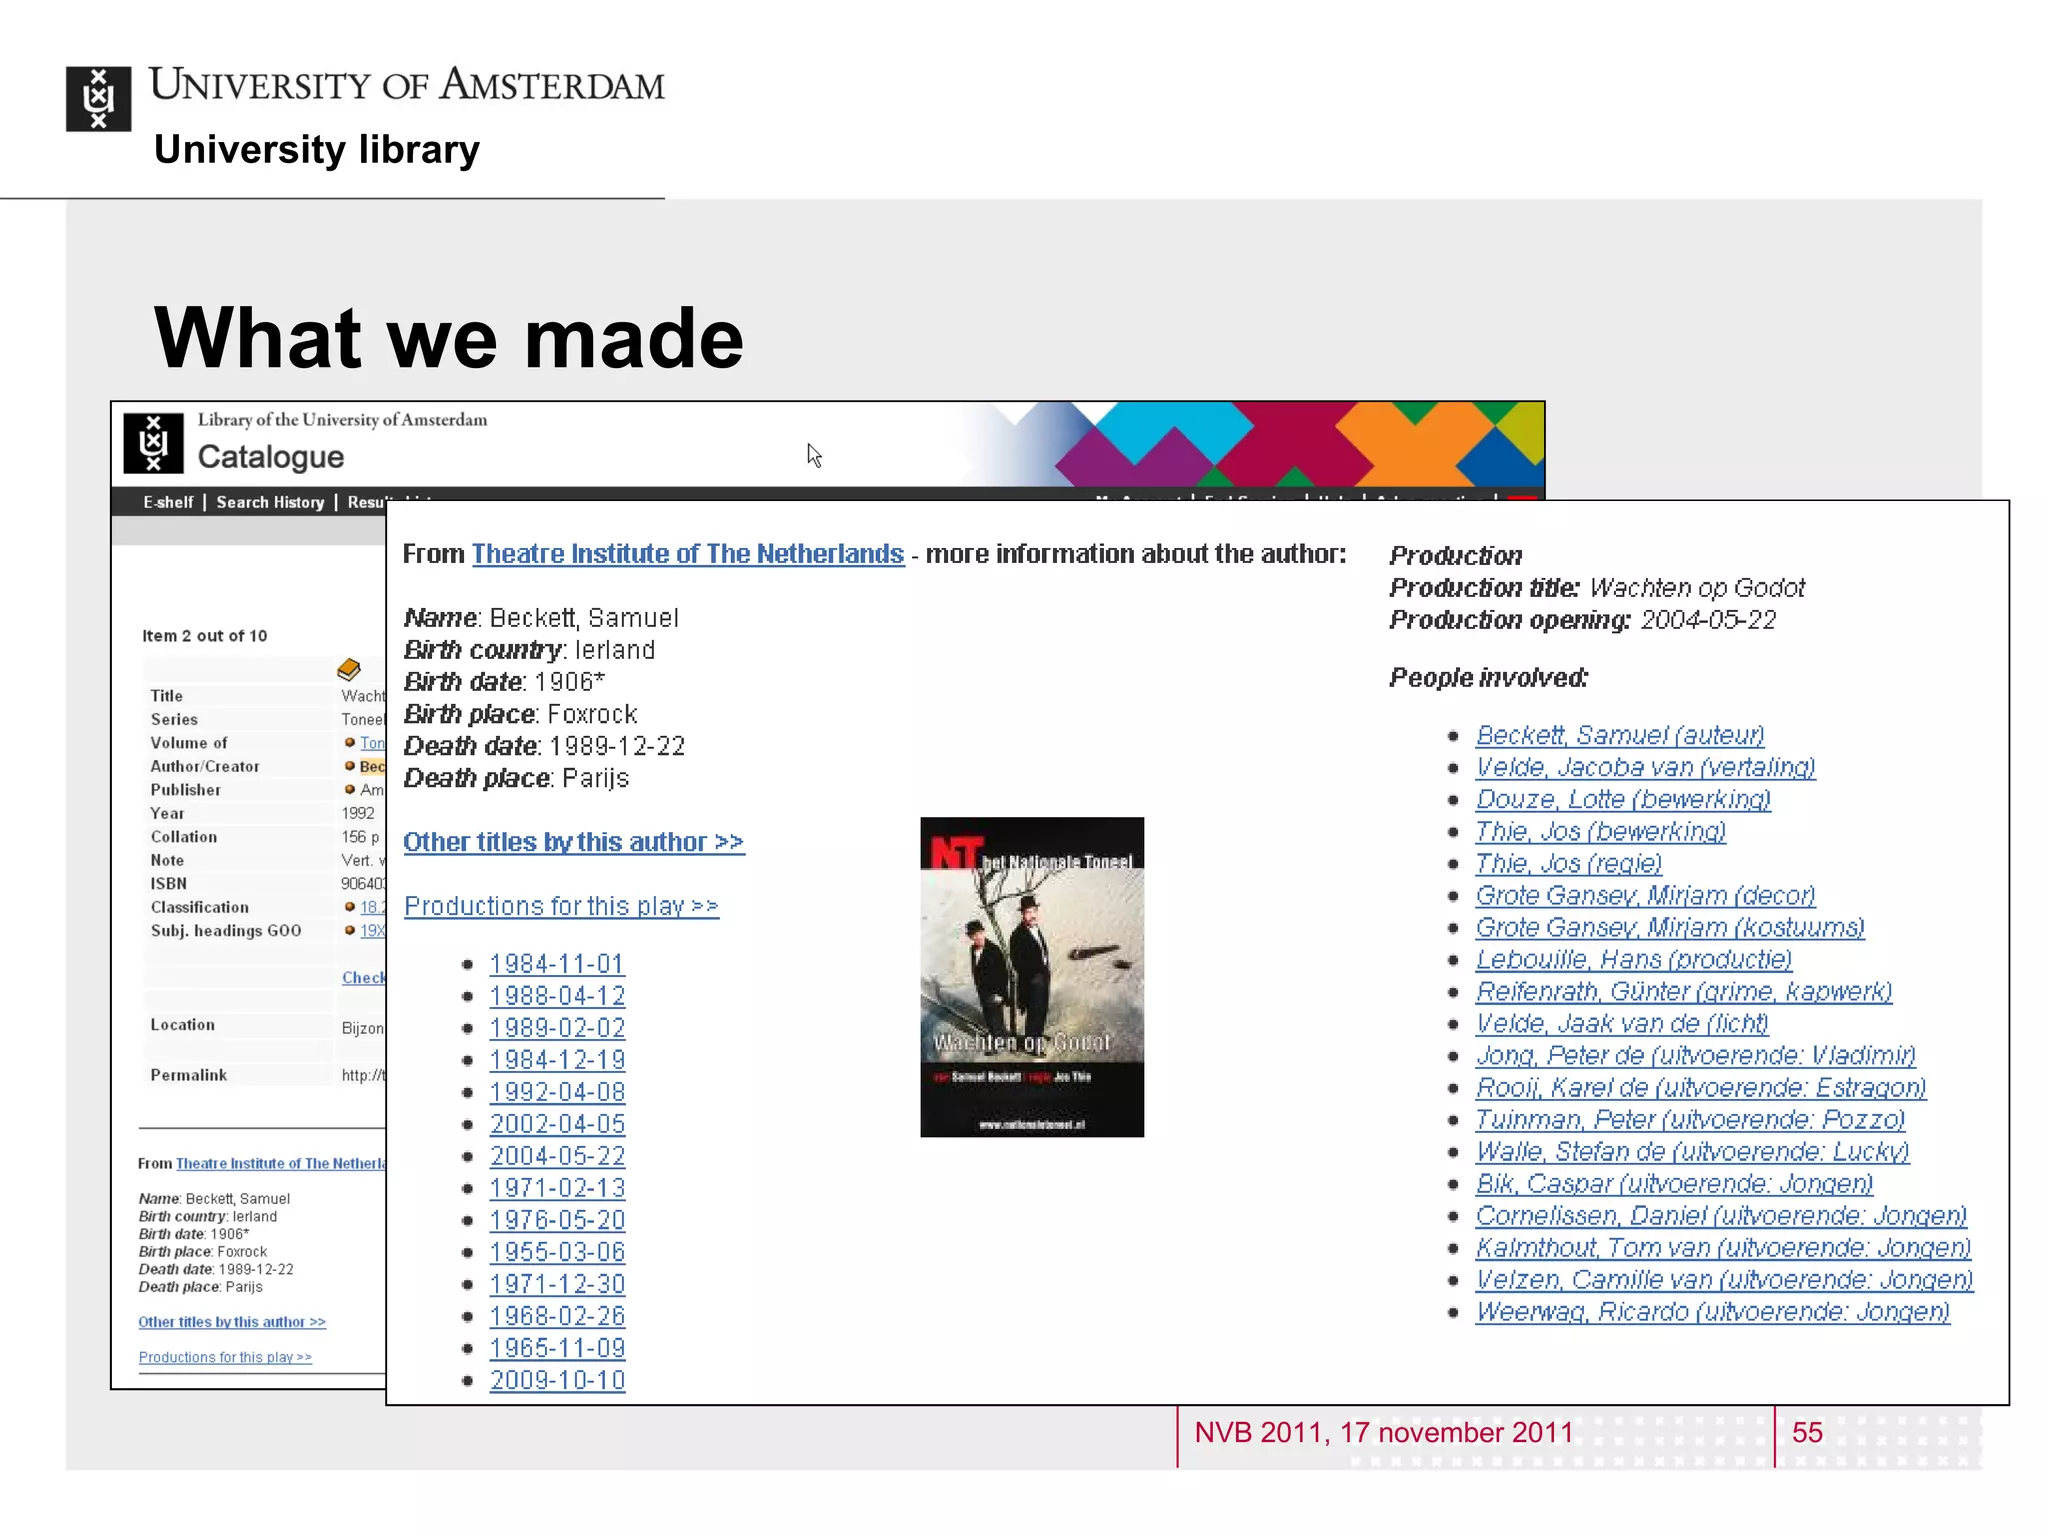The width and height of the screenshot is (2048, 1536).
Task: Open the E-shelf menu item
Action: [168, 502]
